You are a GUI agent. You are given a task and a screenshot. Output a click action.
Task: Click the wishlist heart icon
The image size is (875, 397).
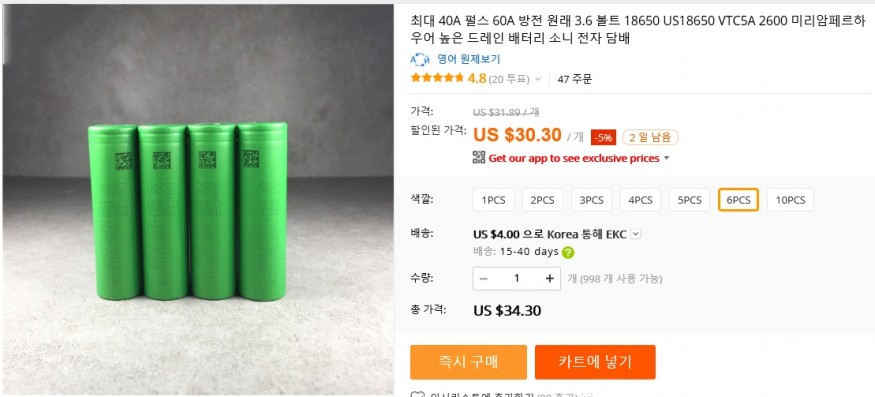tap(417, 395)
